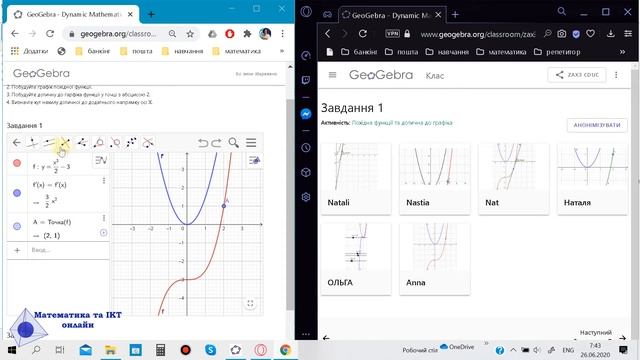Viewport: 640px width, 360px height.
Task: Open Windows notification center icon
Action: click(623, 350)
